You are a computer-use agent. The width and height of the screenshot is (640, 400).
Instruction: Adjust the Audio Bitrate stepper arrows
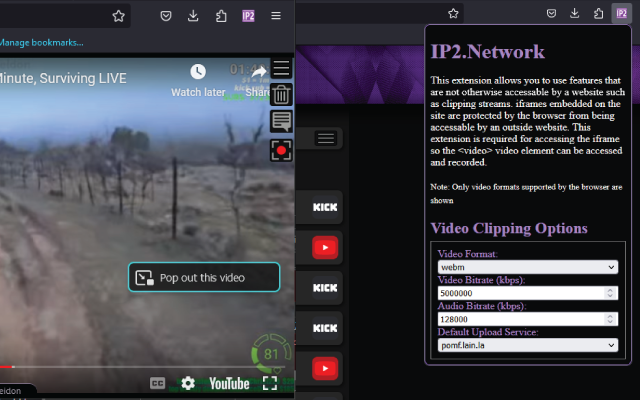click(610, 319)
